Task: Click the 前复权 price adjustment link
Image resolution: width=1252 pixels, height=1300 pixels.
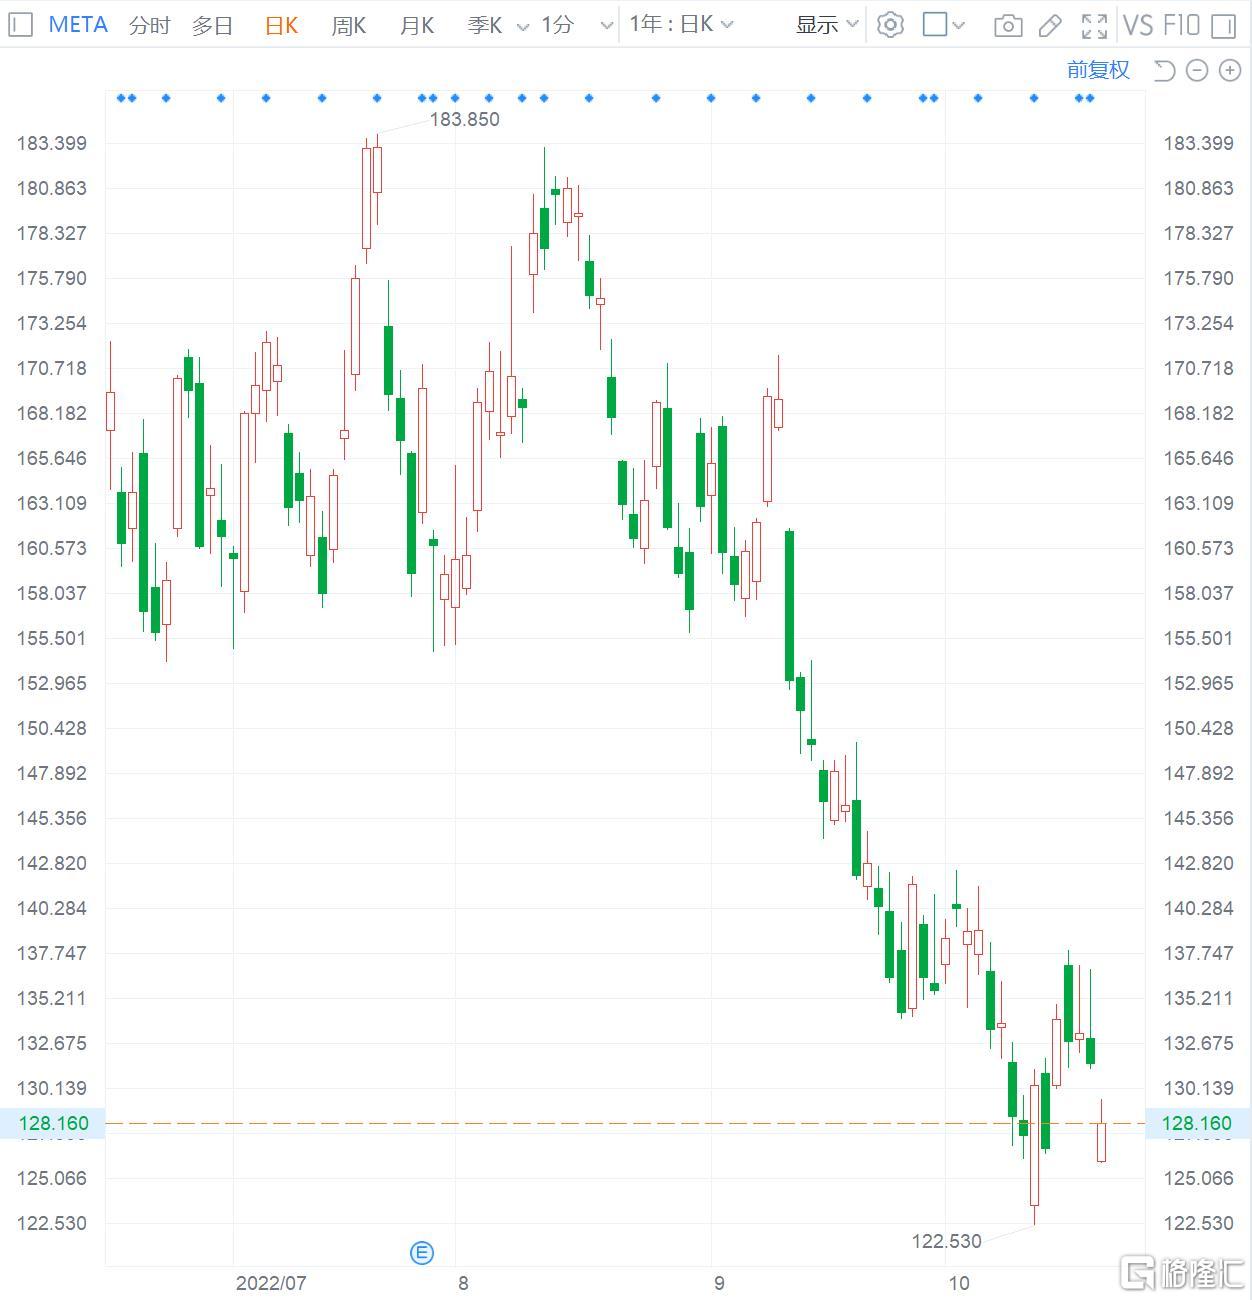Action: click(x=1098, y=69)
